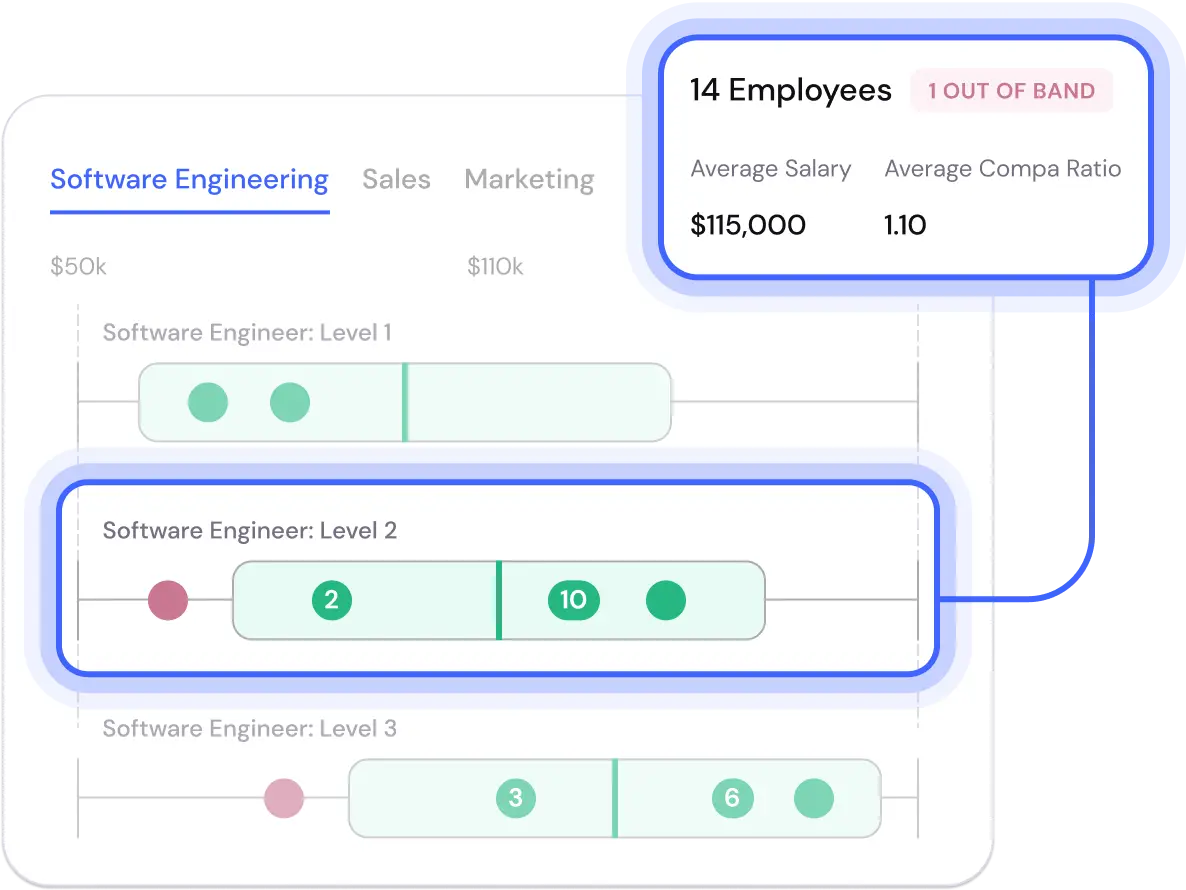
Task: Select the Software Engineering tab
Action: tap(189, 179)
